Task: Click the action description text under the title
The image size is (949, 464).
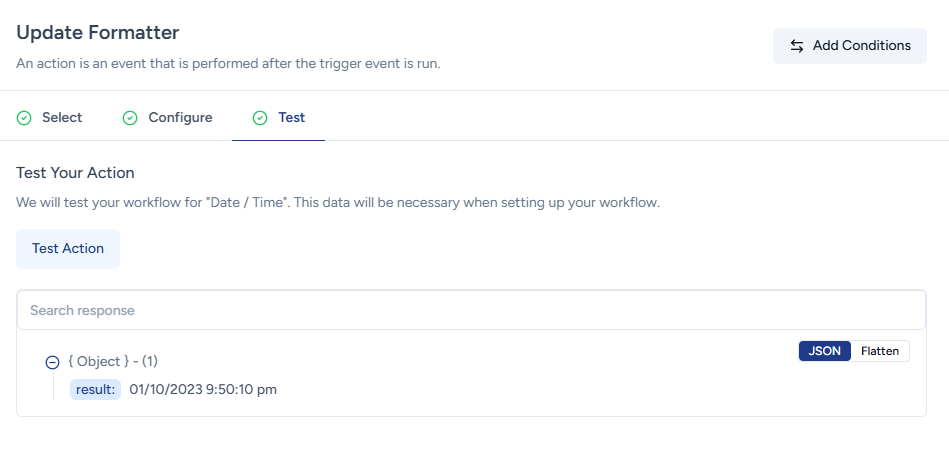Action: (228, 63)
